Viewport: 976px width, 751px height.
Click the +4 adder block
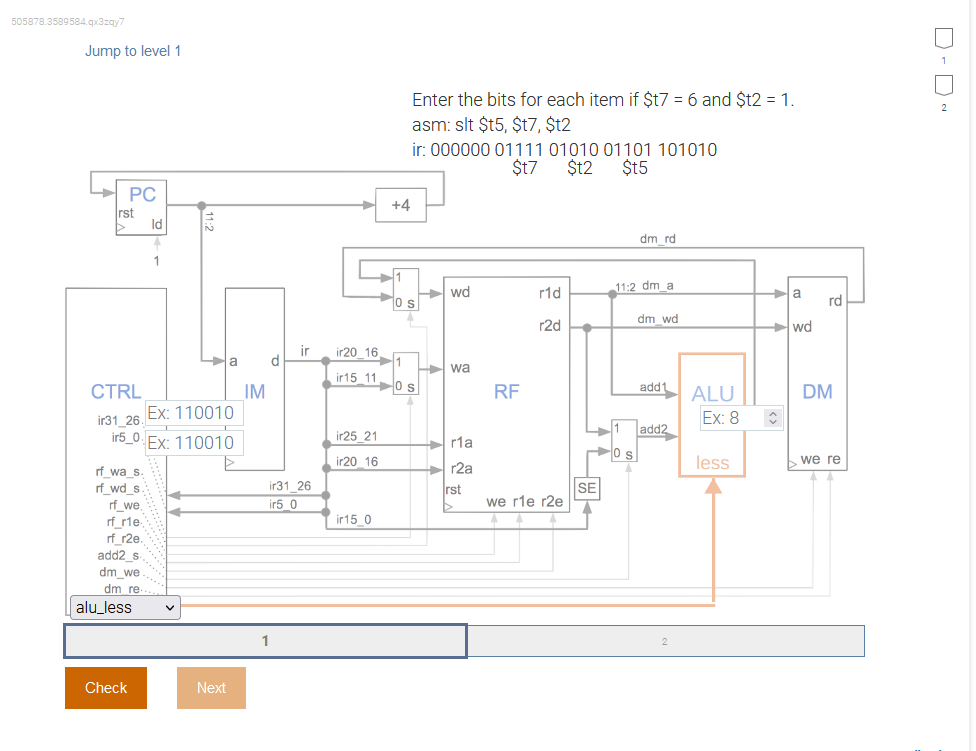point(400,204)
